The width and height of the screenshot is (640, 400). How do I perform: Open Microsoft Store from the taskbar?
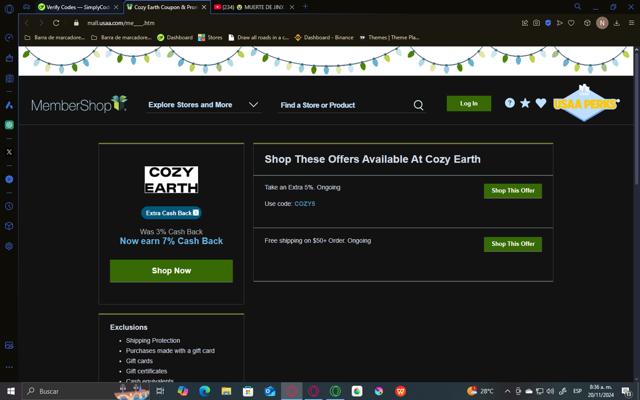click(248, 391)
